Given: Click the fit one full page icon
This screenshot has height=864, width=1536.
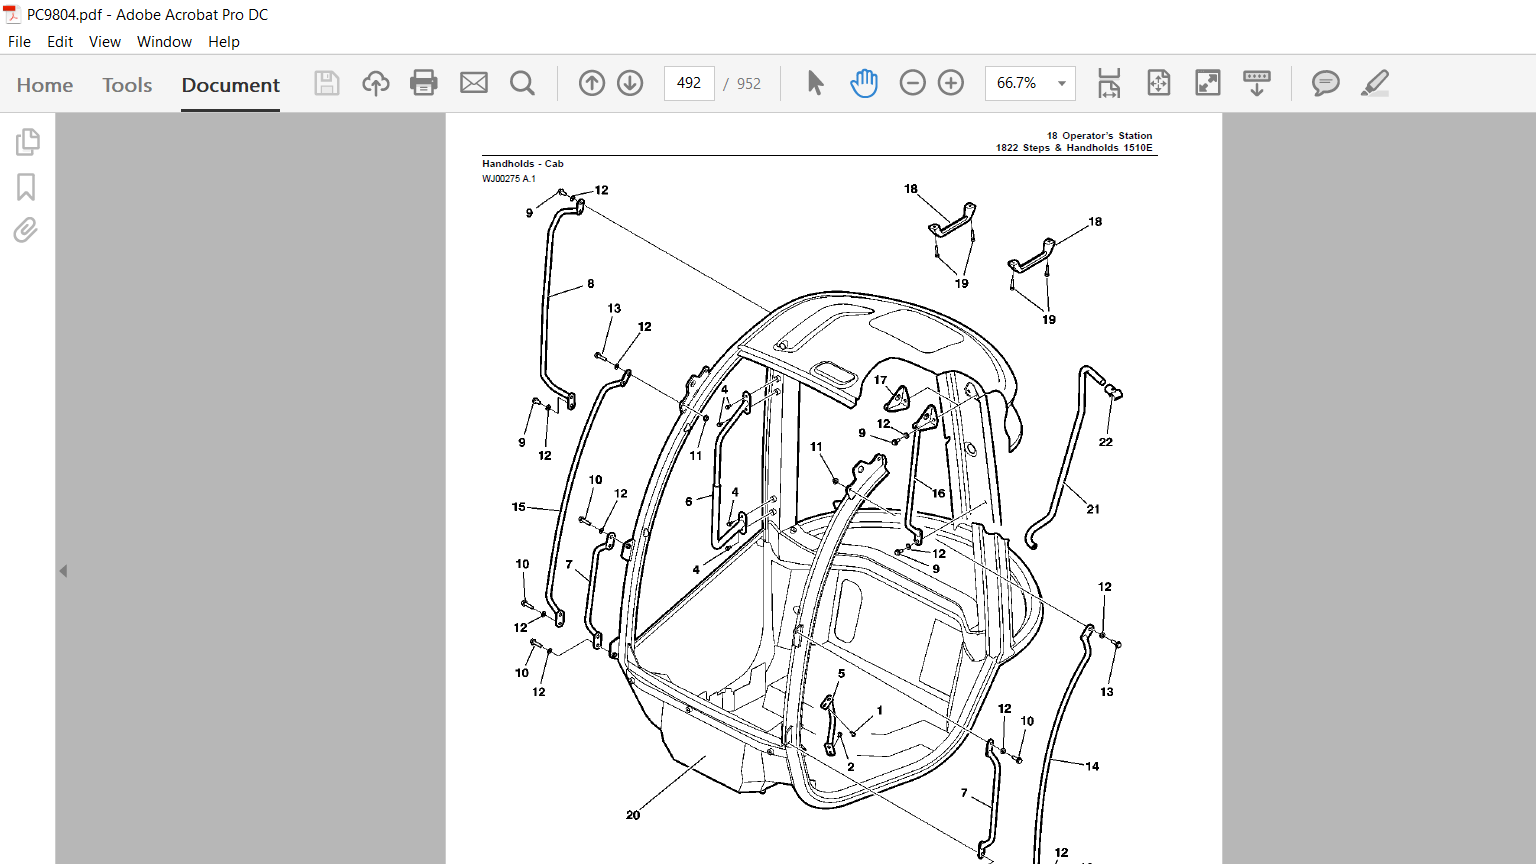Looking at the screenshot, I should point(1159,83).
